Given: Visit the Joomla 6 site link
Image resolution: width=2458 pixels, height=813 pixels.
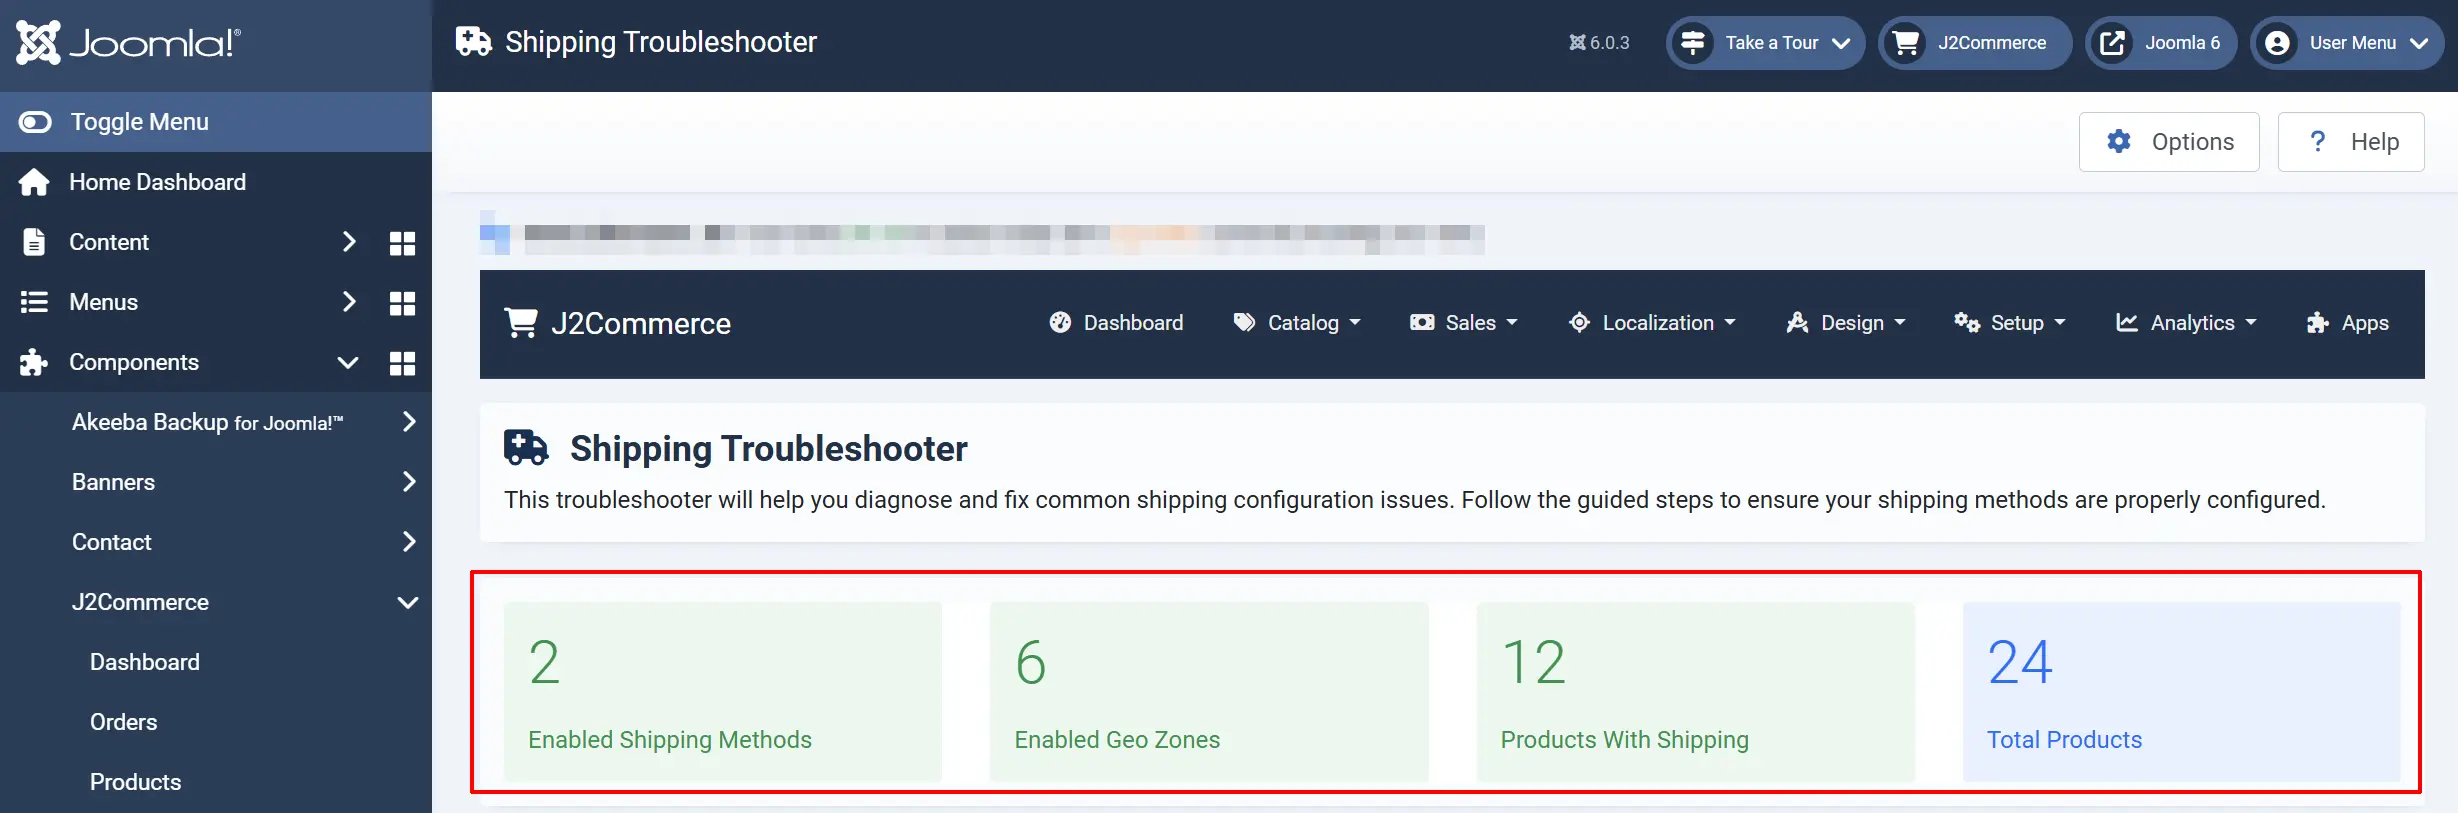Looking at the screenshot, I should click(2162, 43).
